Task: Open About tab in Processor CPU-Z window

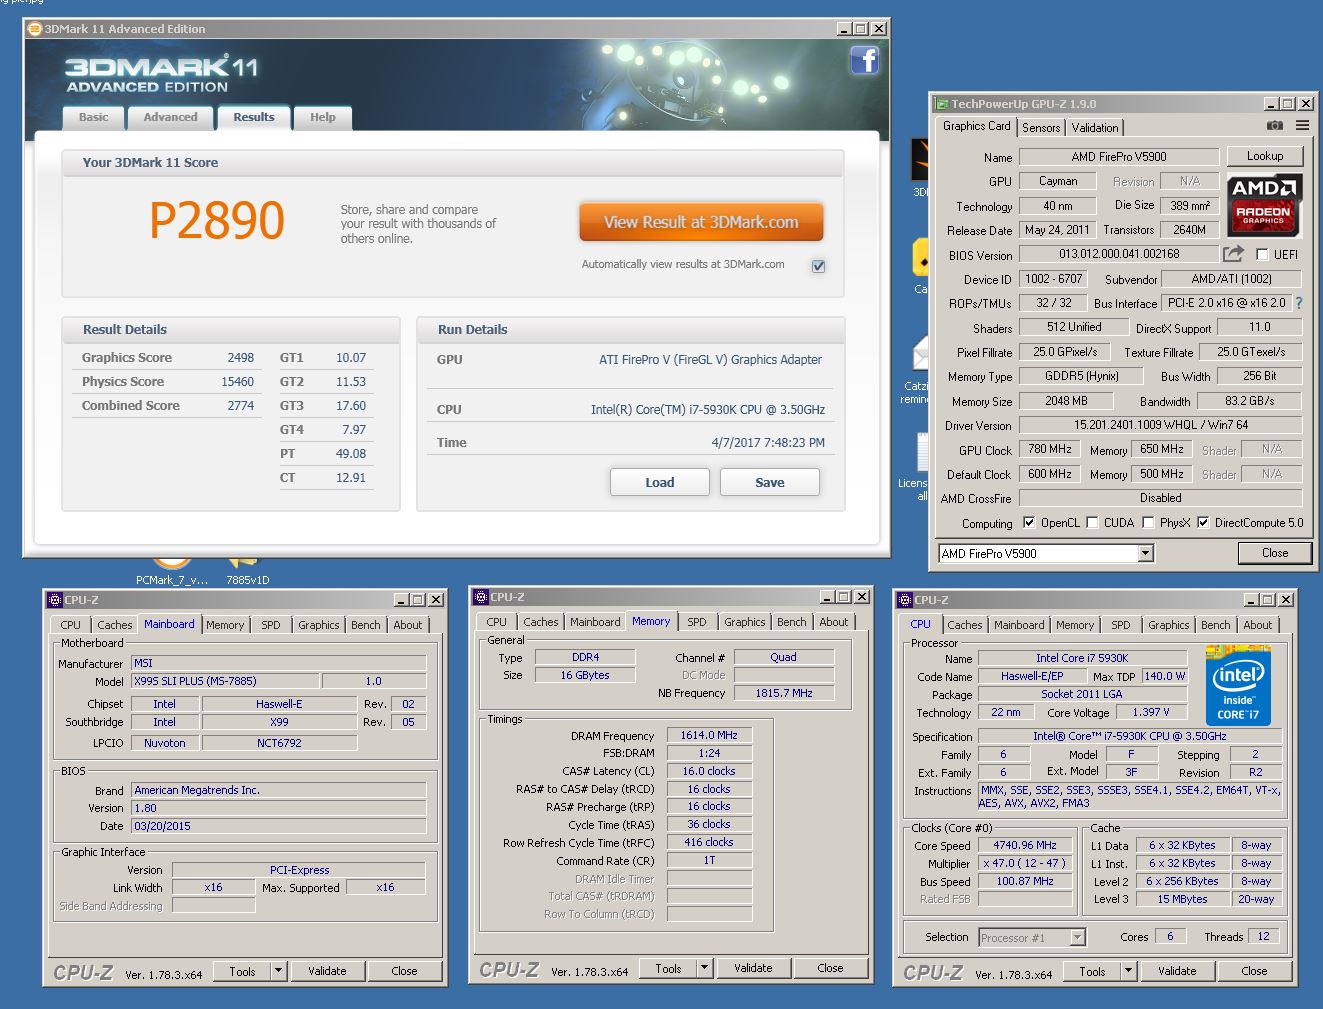Action: pos(1258,625)
